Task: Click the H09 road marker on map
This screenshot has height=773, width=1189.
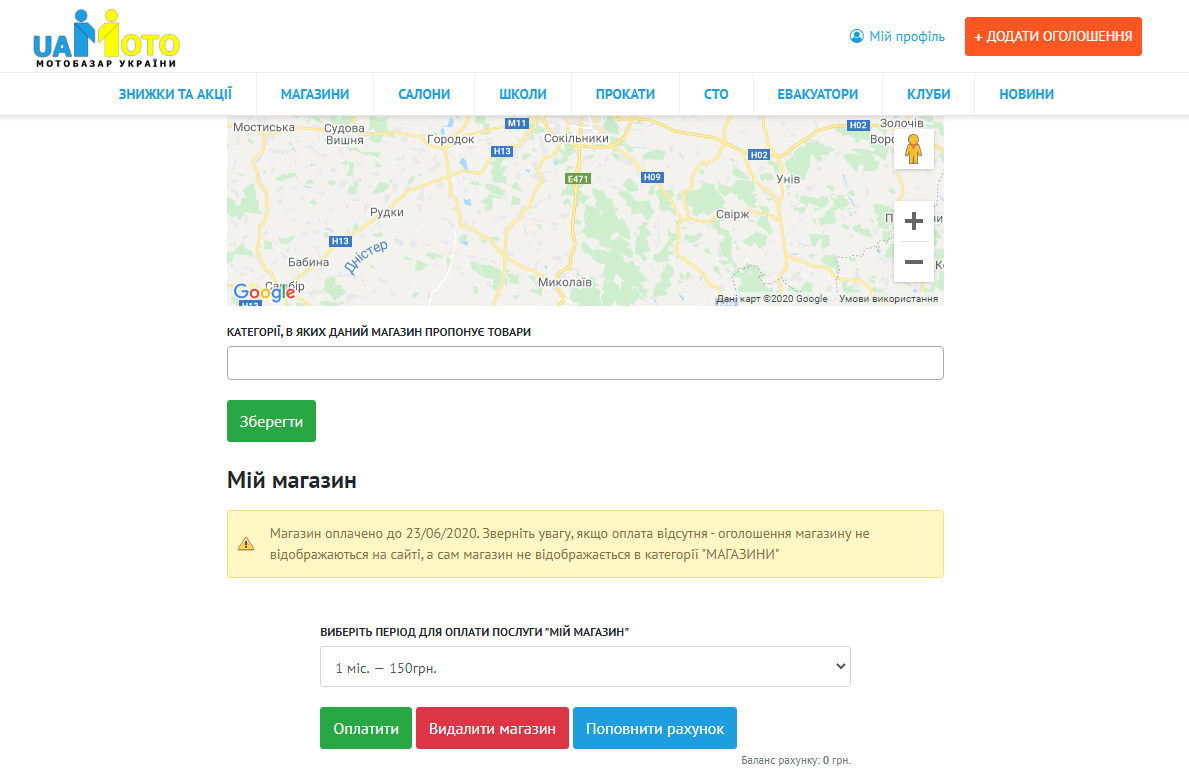Action: pyautogui.click(x=652, y=178)
